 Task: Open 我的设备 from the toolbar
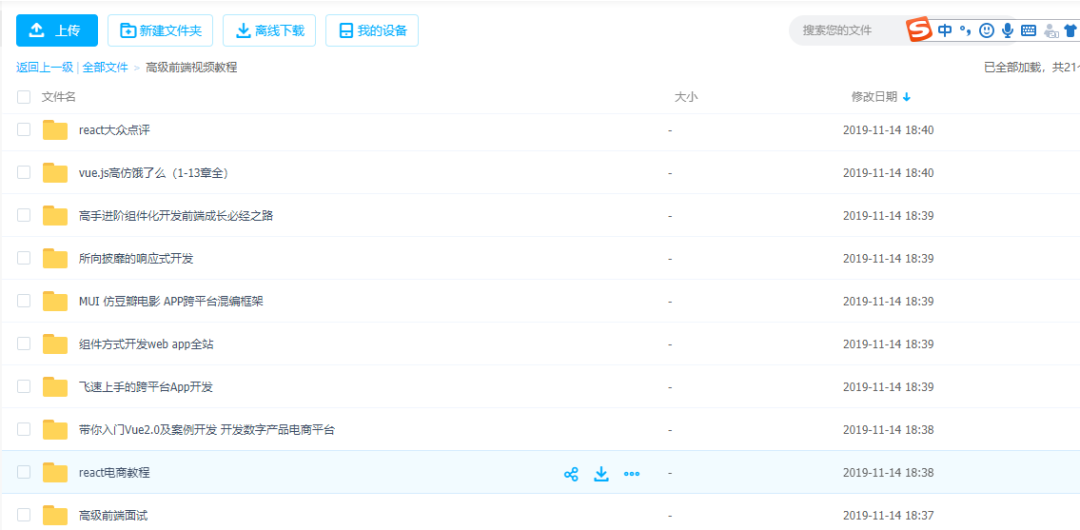click(372, 31)
